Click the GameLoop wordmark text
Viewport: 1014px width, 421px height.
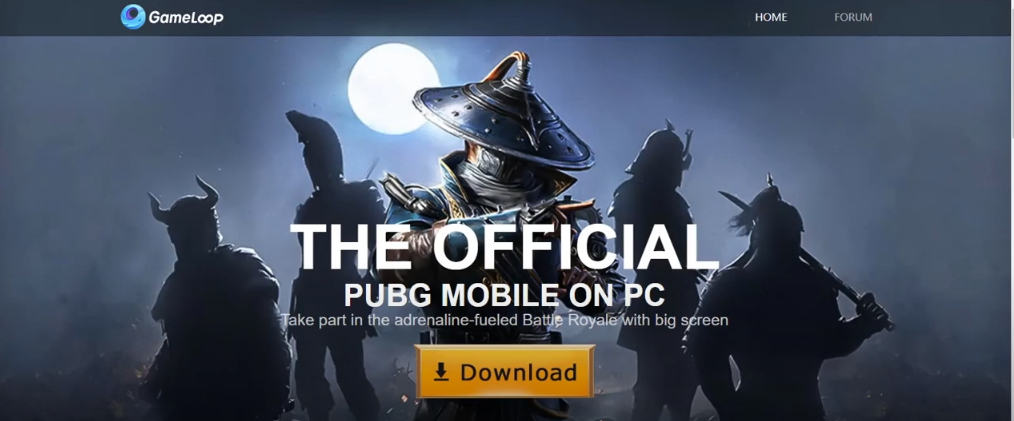click(186, 17)
